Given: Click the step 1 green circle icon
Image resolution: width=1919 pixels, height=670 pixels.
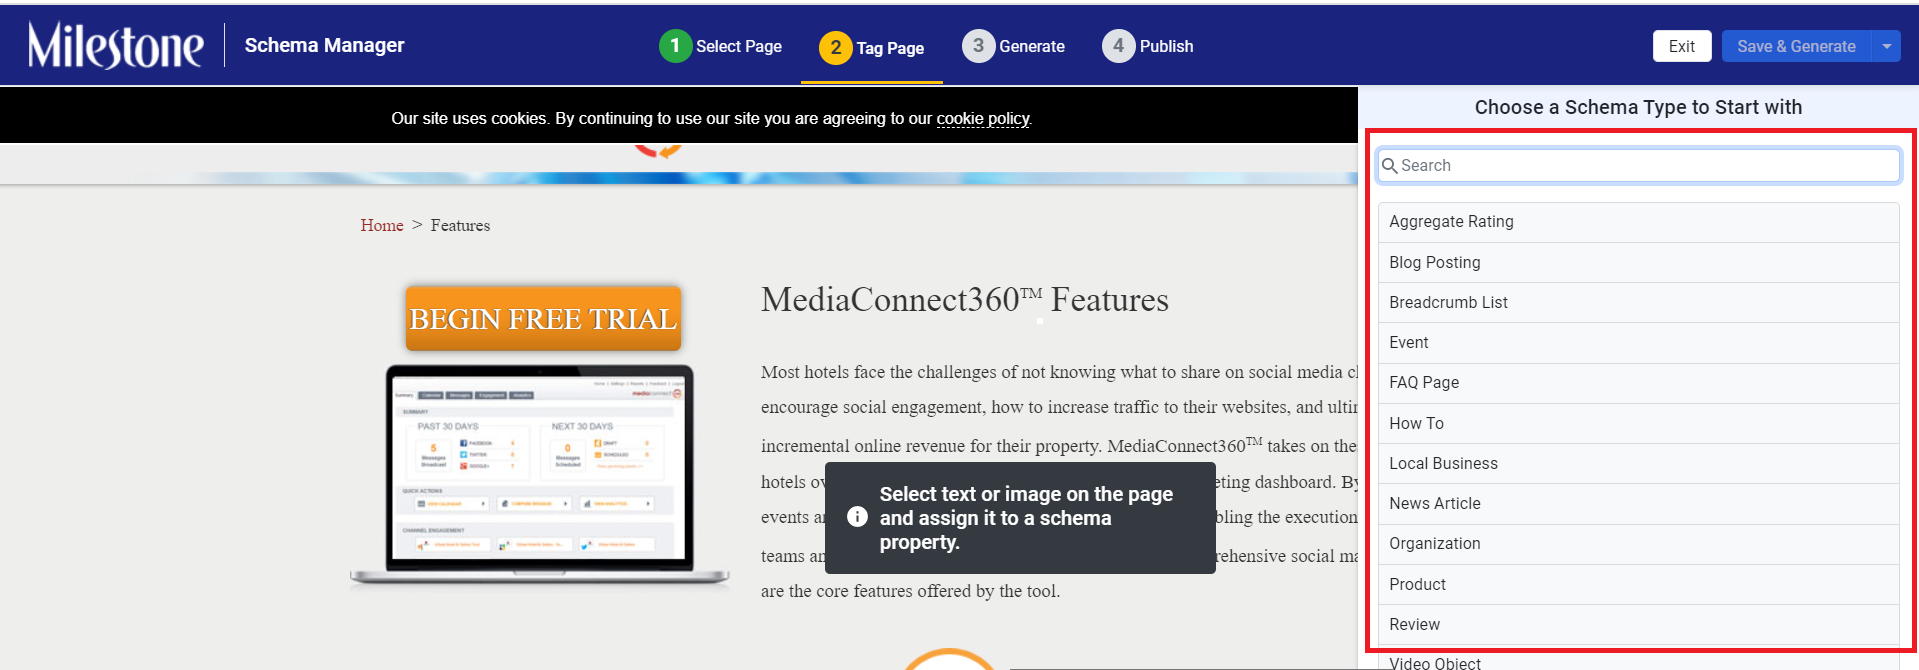Looking at the screenshot, I should point(675,45).
